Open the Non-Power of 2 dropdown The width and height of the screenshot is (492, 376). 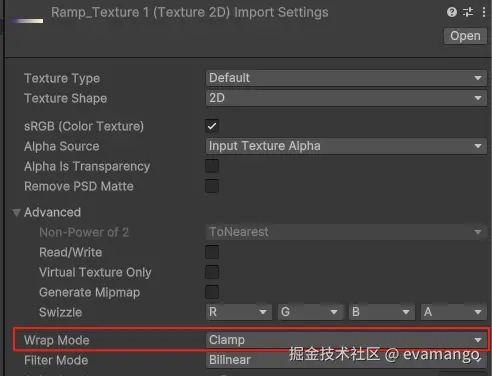coord(346,232)
